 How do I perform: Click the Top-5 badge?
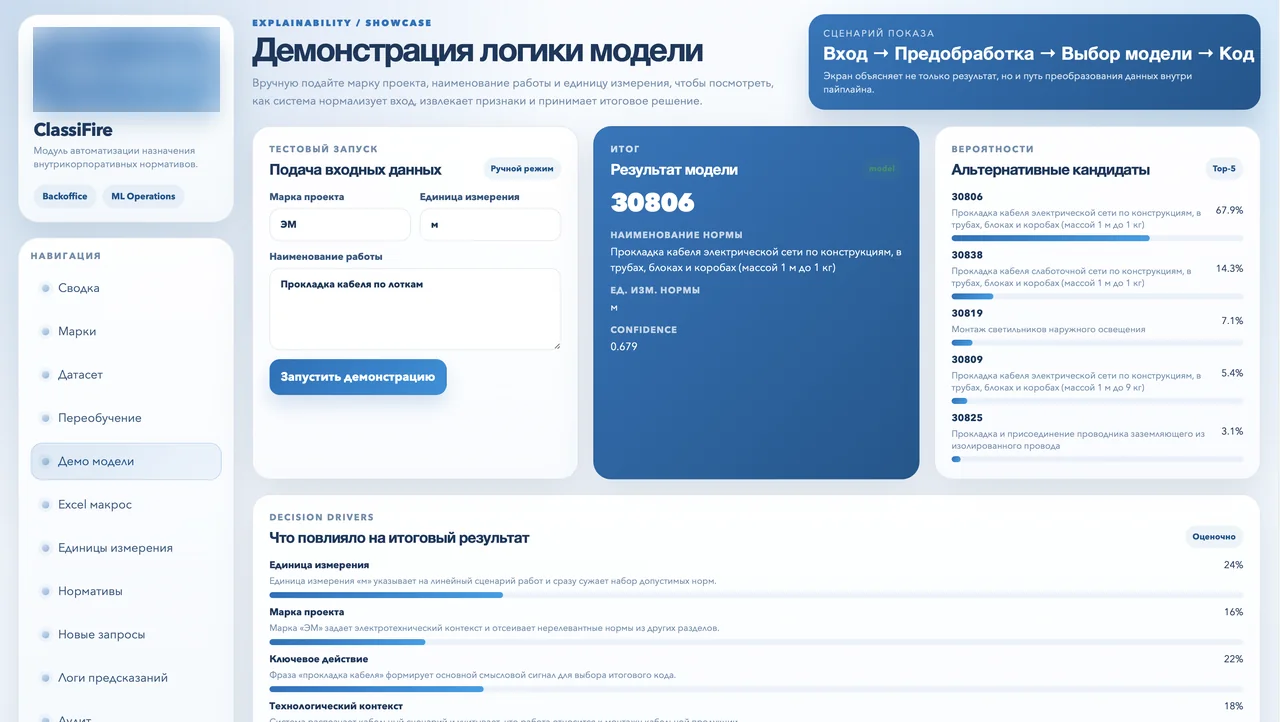pos(1224,169)
